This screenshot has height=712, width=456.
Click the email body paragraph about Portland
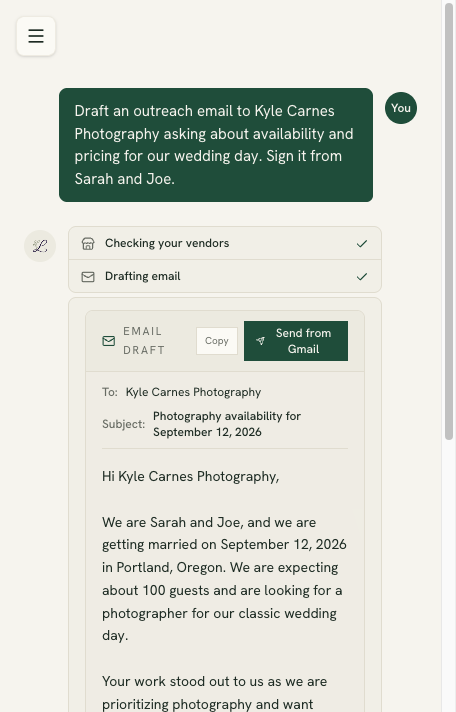coord(224,579)
